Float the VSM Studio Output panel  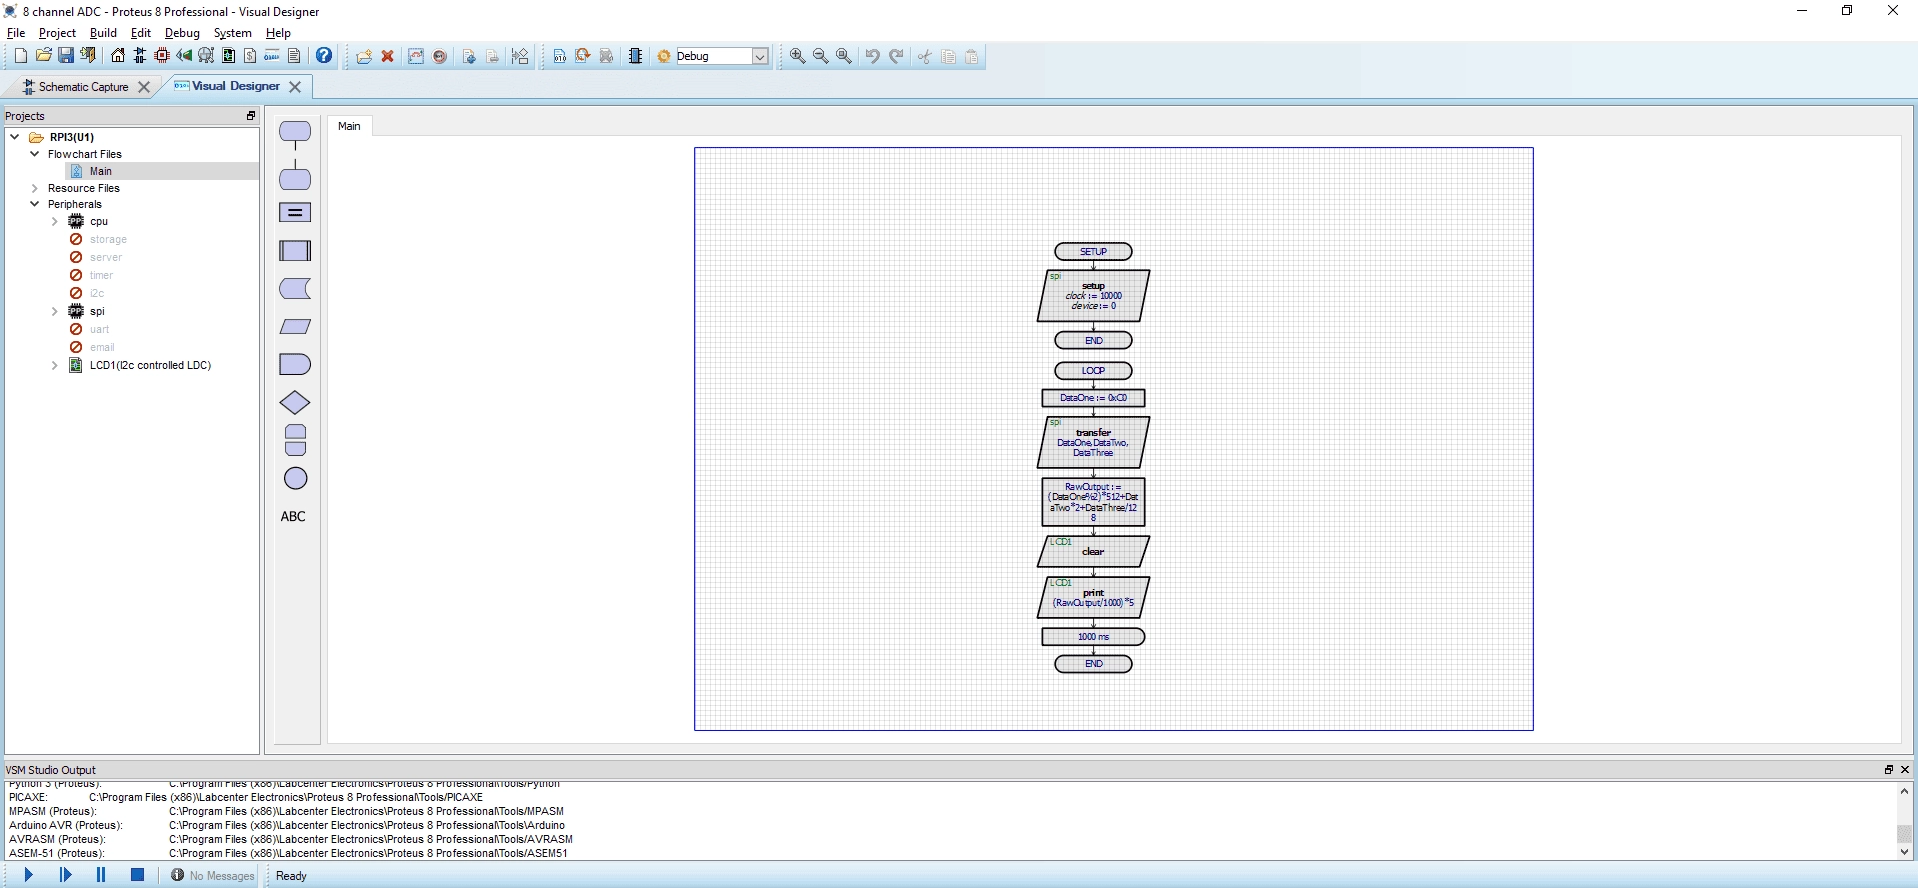pos(1889,769)
